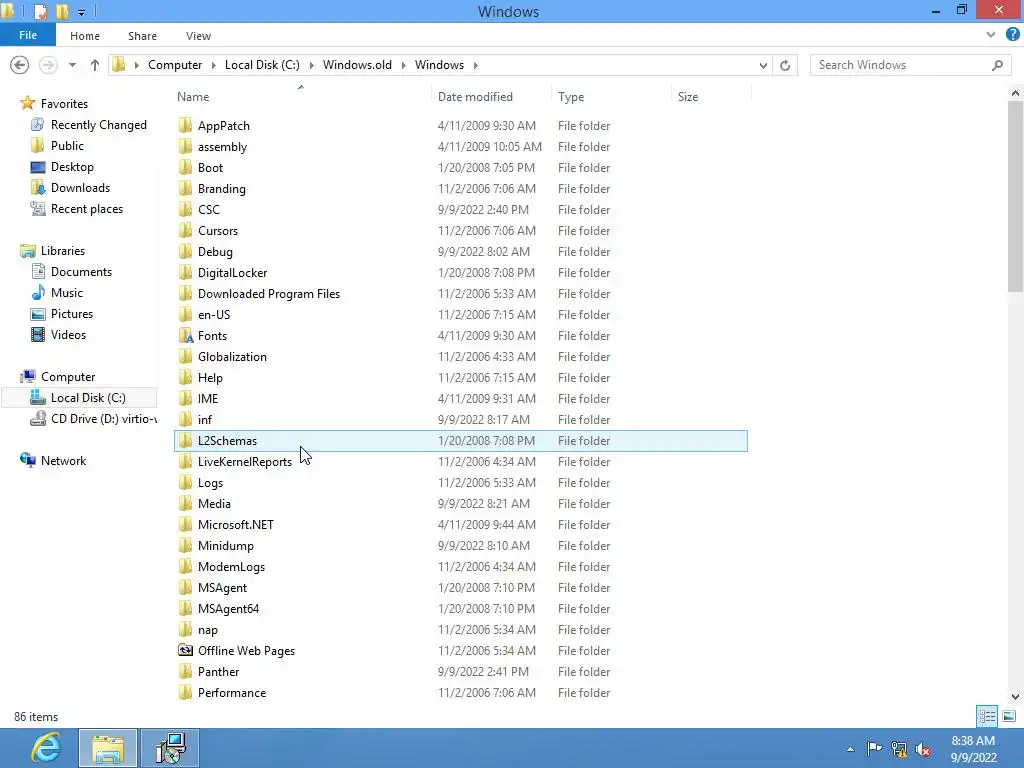Navigate to Local Disk (C:) breadcrumb
The width and height of the screenshot is (1024, 768).
262,65
